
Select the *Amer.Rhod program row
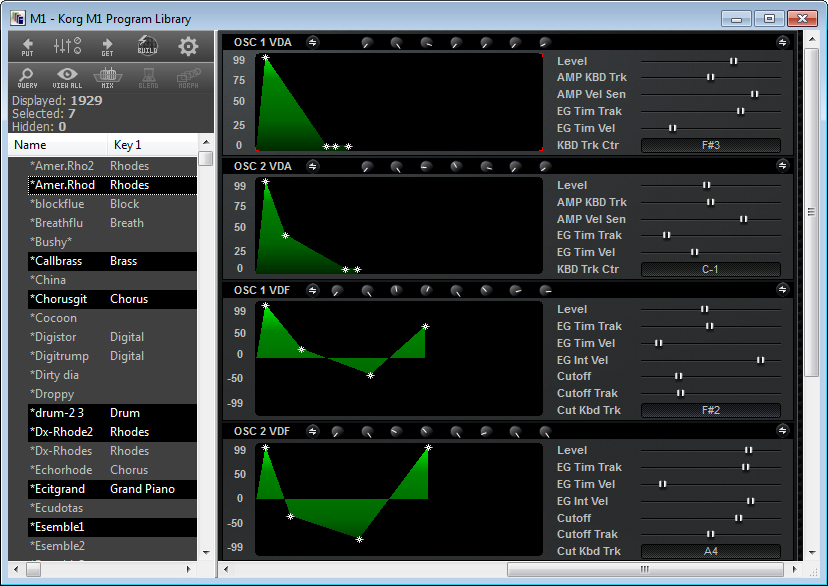click(112, 185)
